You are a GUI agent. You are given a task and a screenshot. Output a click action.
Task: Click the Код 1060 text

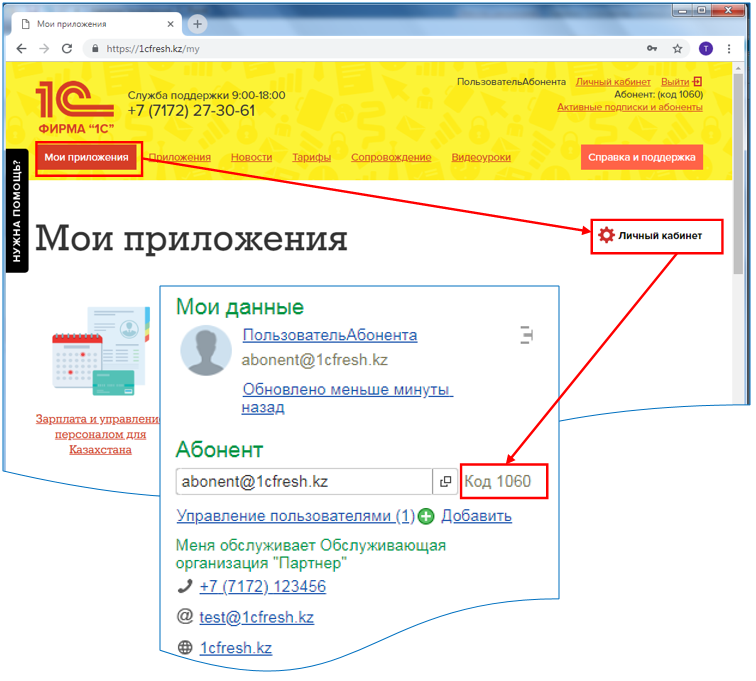tap(498, 481)
